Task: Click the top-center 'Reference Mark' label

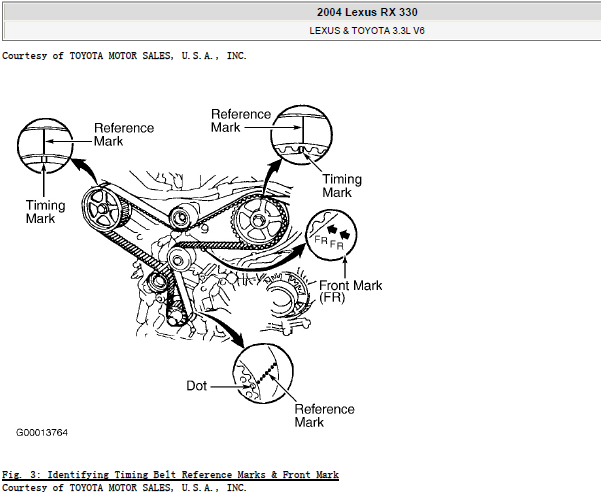Action: tap(241, 120)
